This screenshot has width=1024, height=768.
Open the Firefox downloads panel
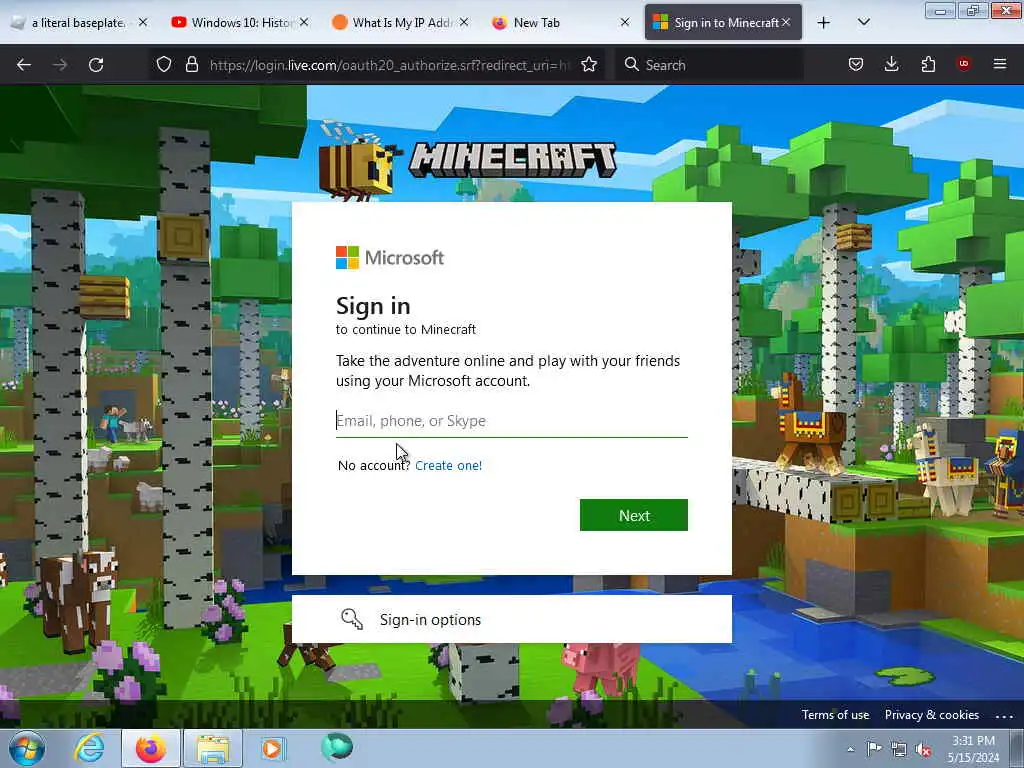coord(891,64)
